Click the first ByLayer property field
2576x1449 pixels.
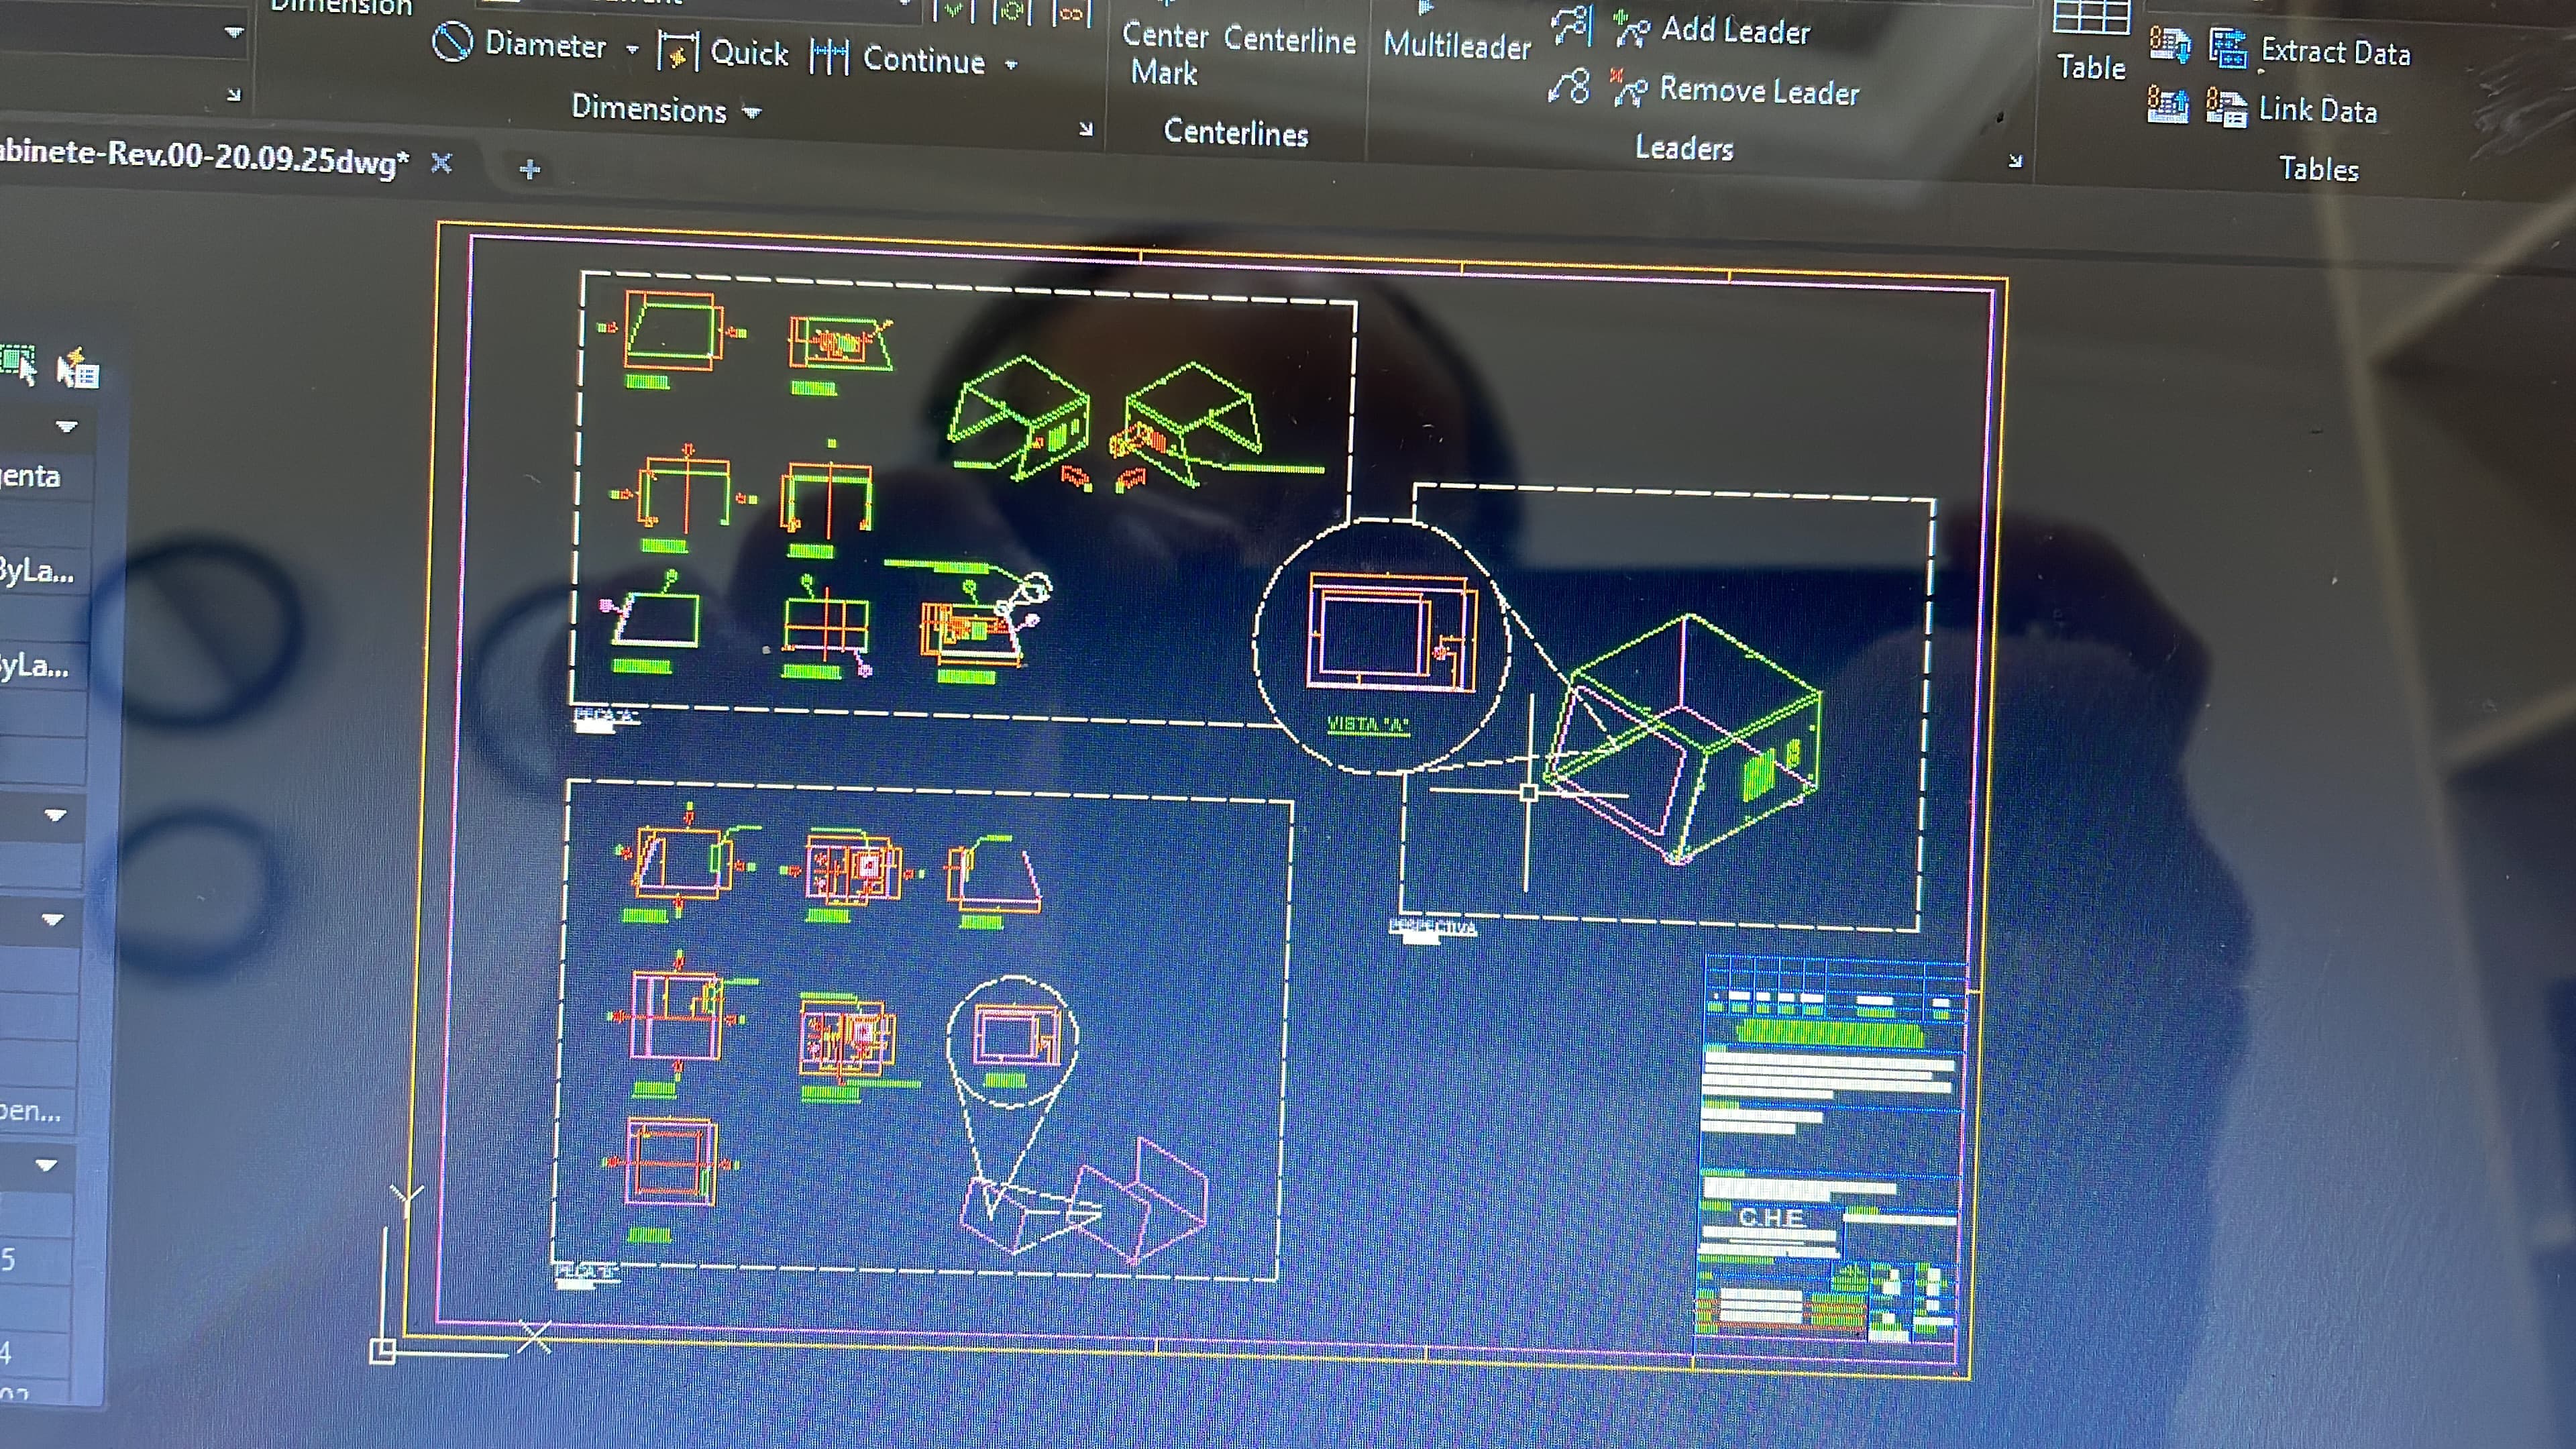coord(44,570)
